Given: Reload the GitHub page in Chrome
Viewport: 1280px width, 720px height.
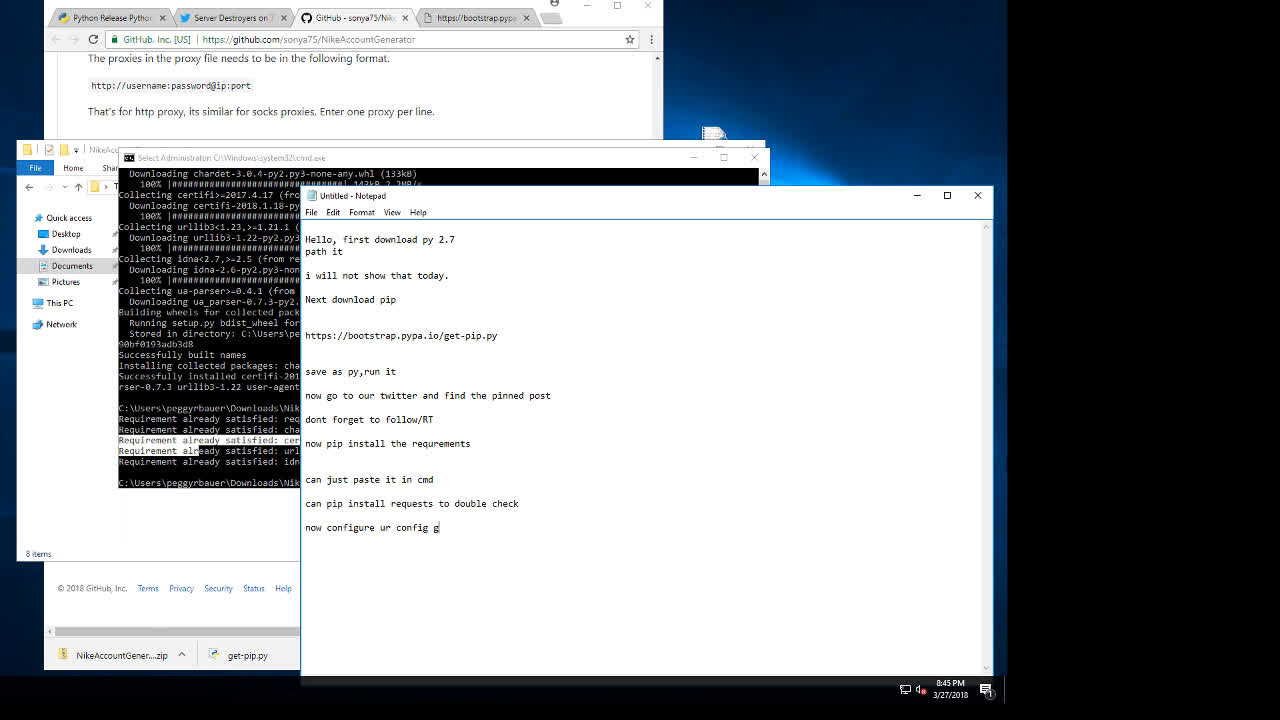Looking at the screenshot, I should coord(93,39).
